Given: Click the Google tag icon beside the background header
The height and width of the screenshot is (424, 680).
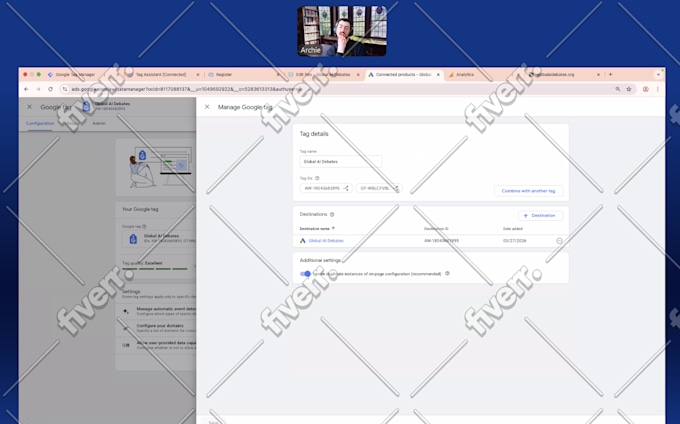Looking at the screenshot, I should click(x=86, y=106).
